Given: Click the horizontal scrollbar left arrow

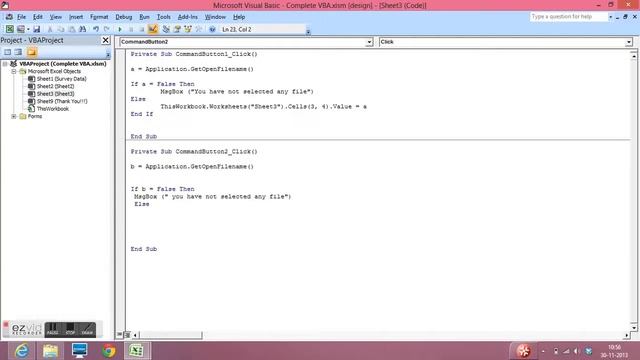Looking at the screenshot, I should 135,335.
